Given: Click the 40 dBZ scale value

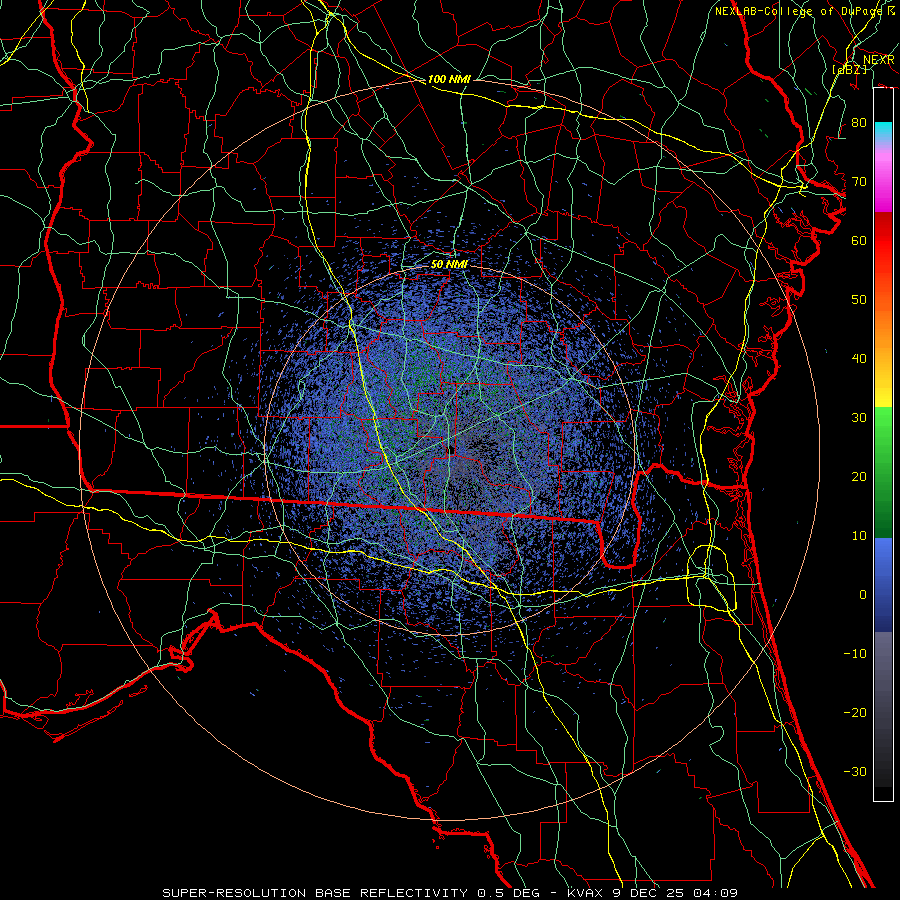Looking at the screenshot, I should click(x=859, y=359).
